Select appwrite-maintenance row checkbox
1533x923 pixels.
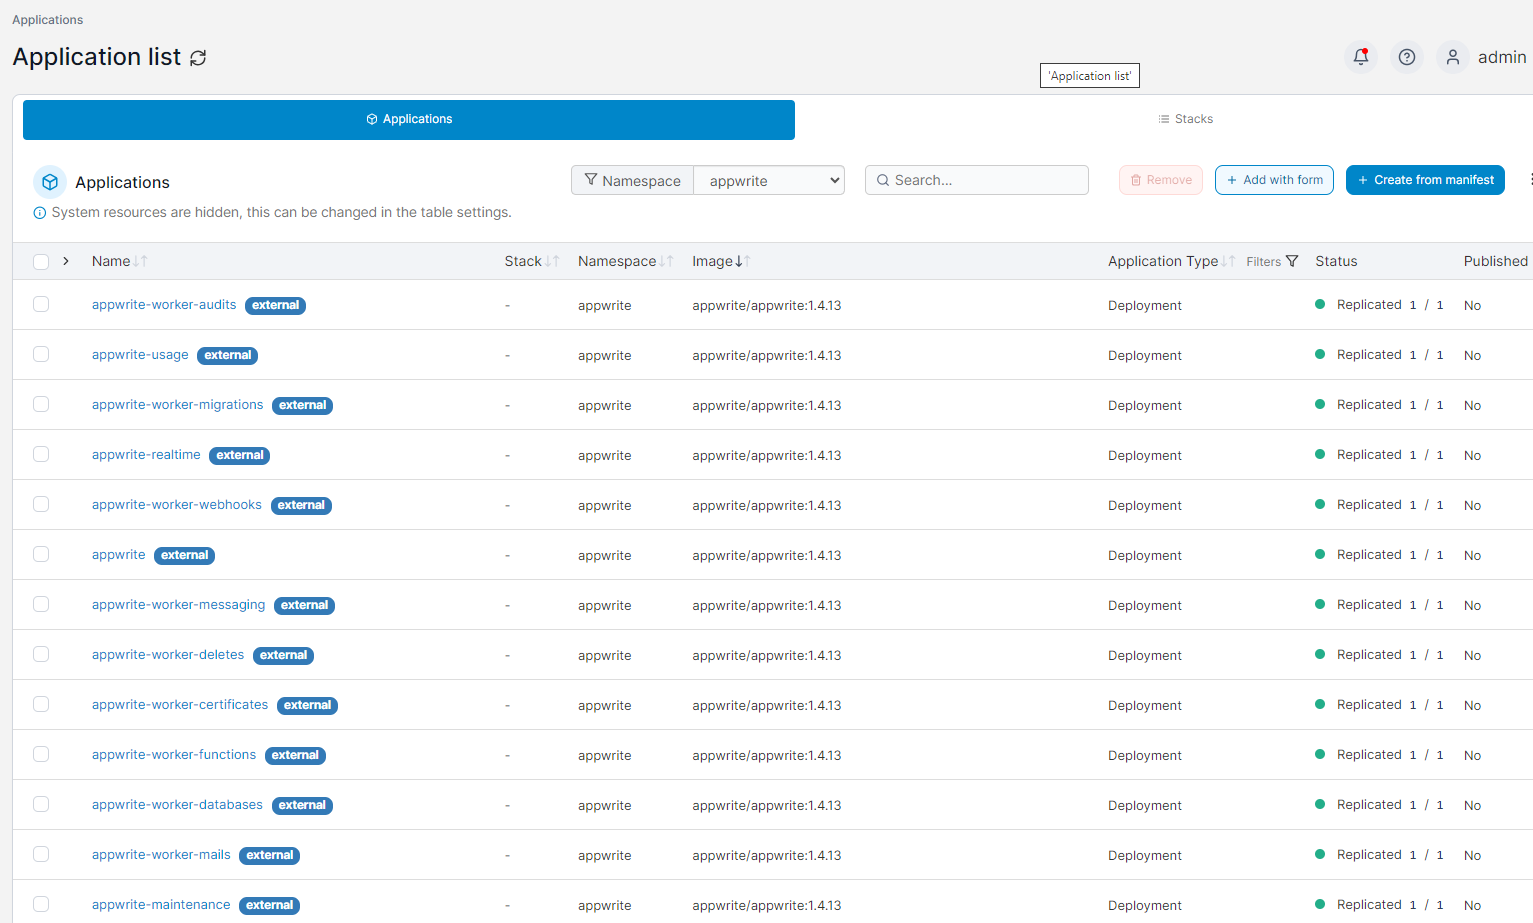[41, 904]
